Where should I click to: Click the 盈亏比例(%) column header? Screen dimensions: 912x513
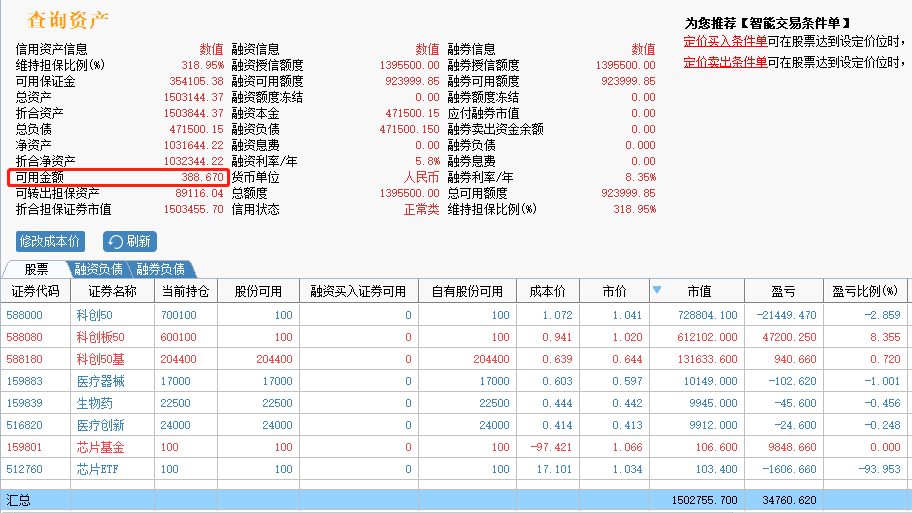pyautogui.click(x=865, y=291)
